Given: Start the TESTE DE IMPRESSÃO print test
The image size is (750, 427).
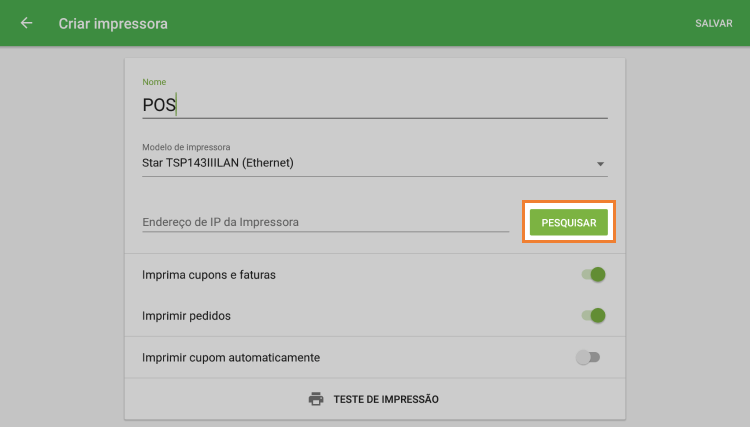Looking at the screenshot, I should [x=386, y=399].
